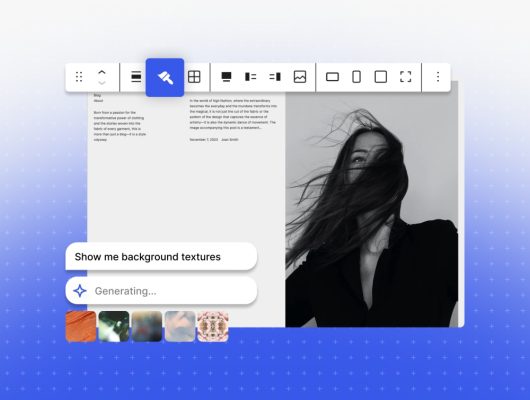Toggle the fullscreen corners icon
The height and width of the screenshot is (400, 530).
405,77
